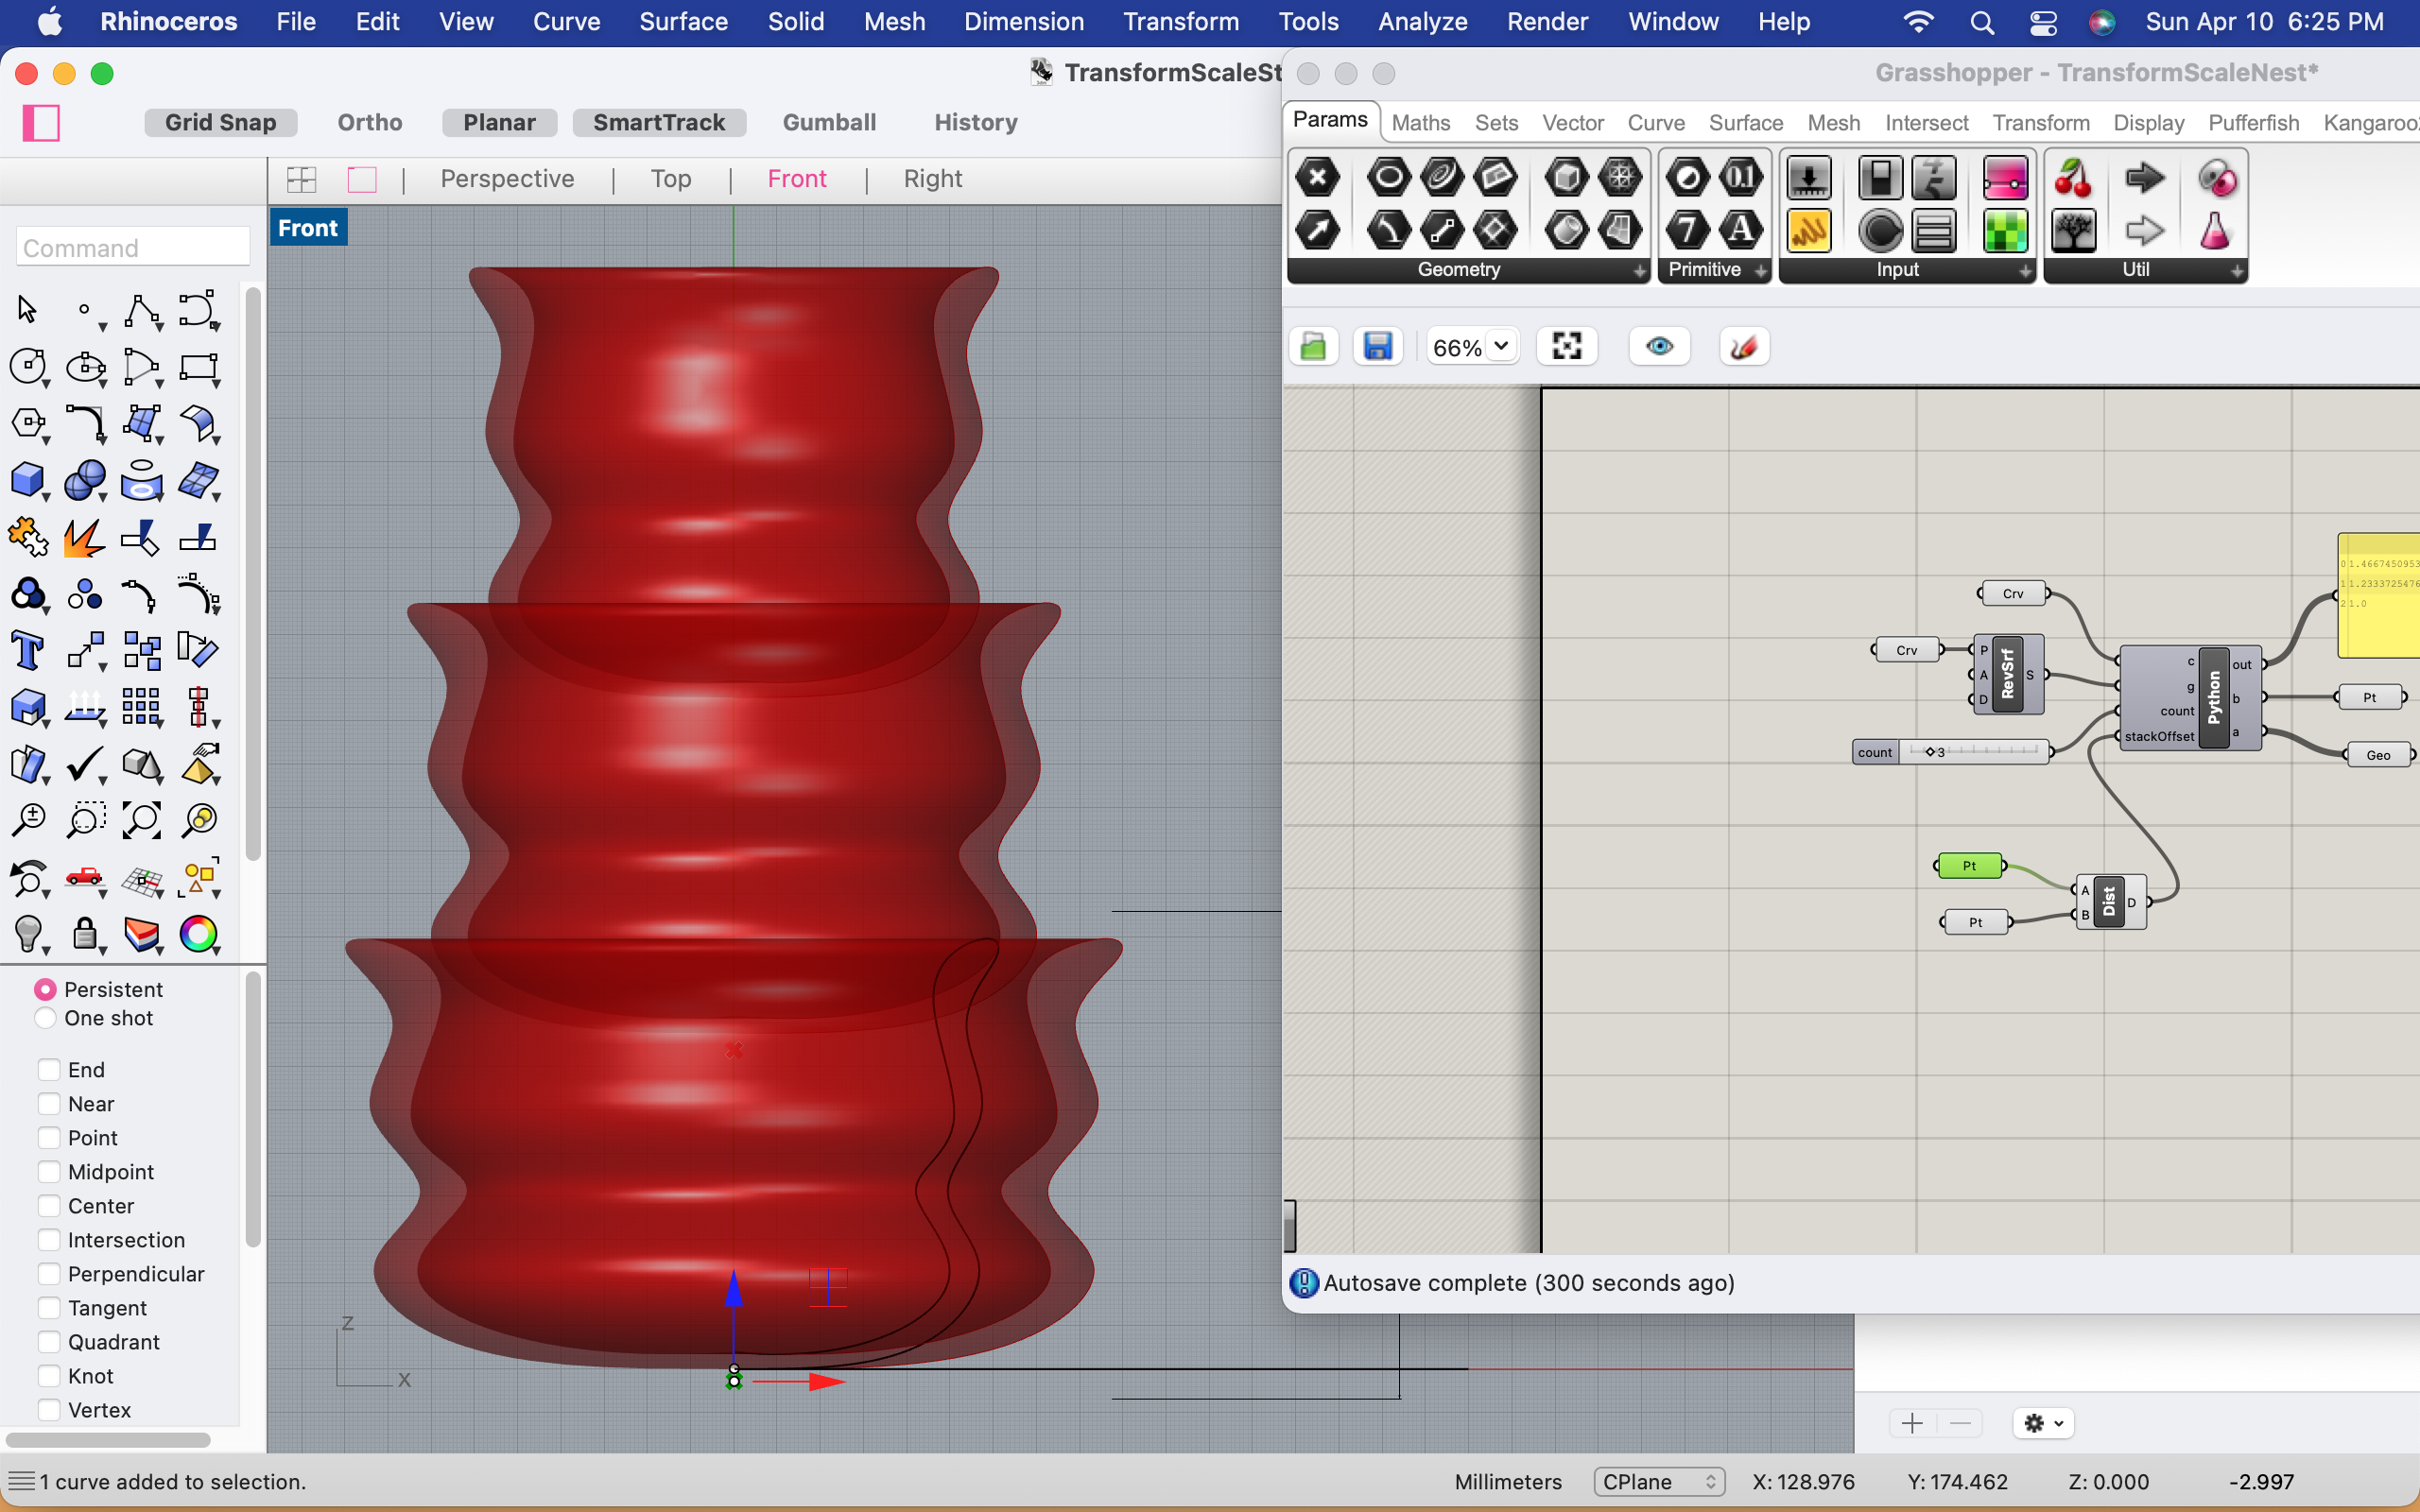Toggle the Gumball button
This screenshot has width=2420, height=1512.
click(x=829, y=122)
